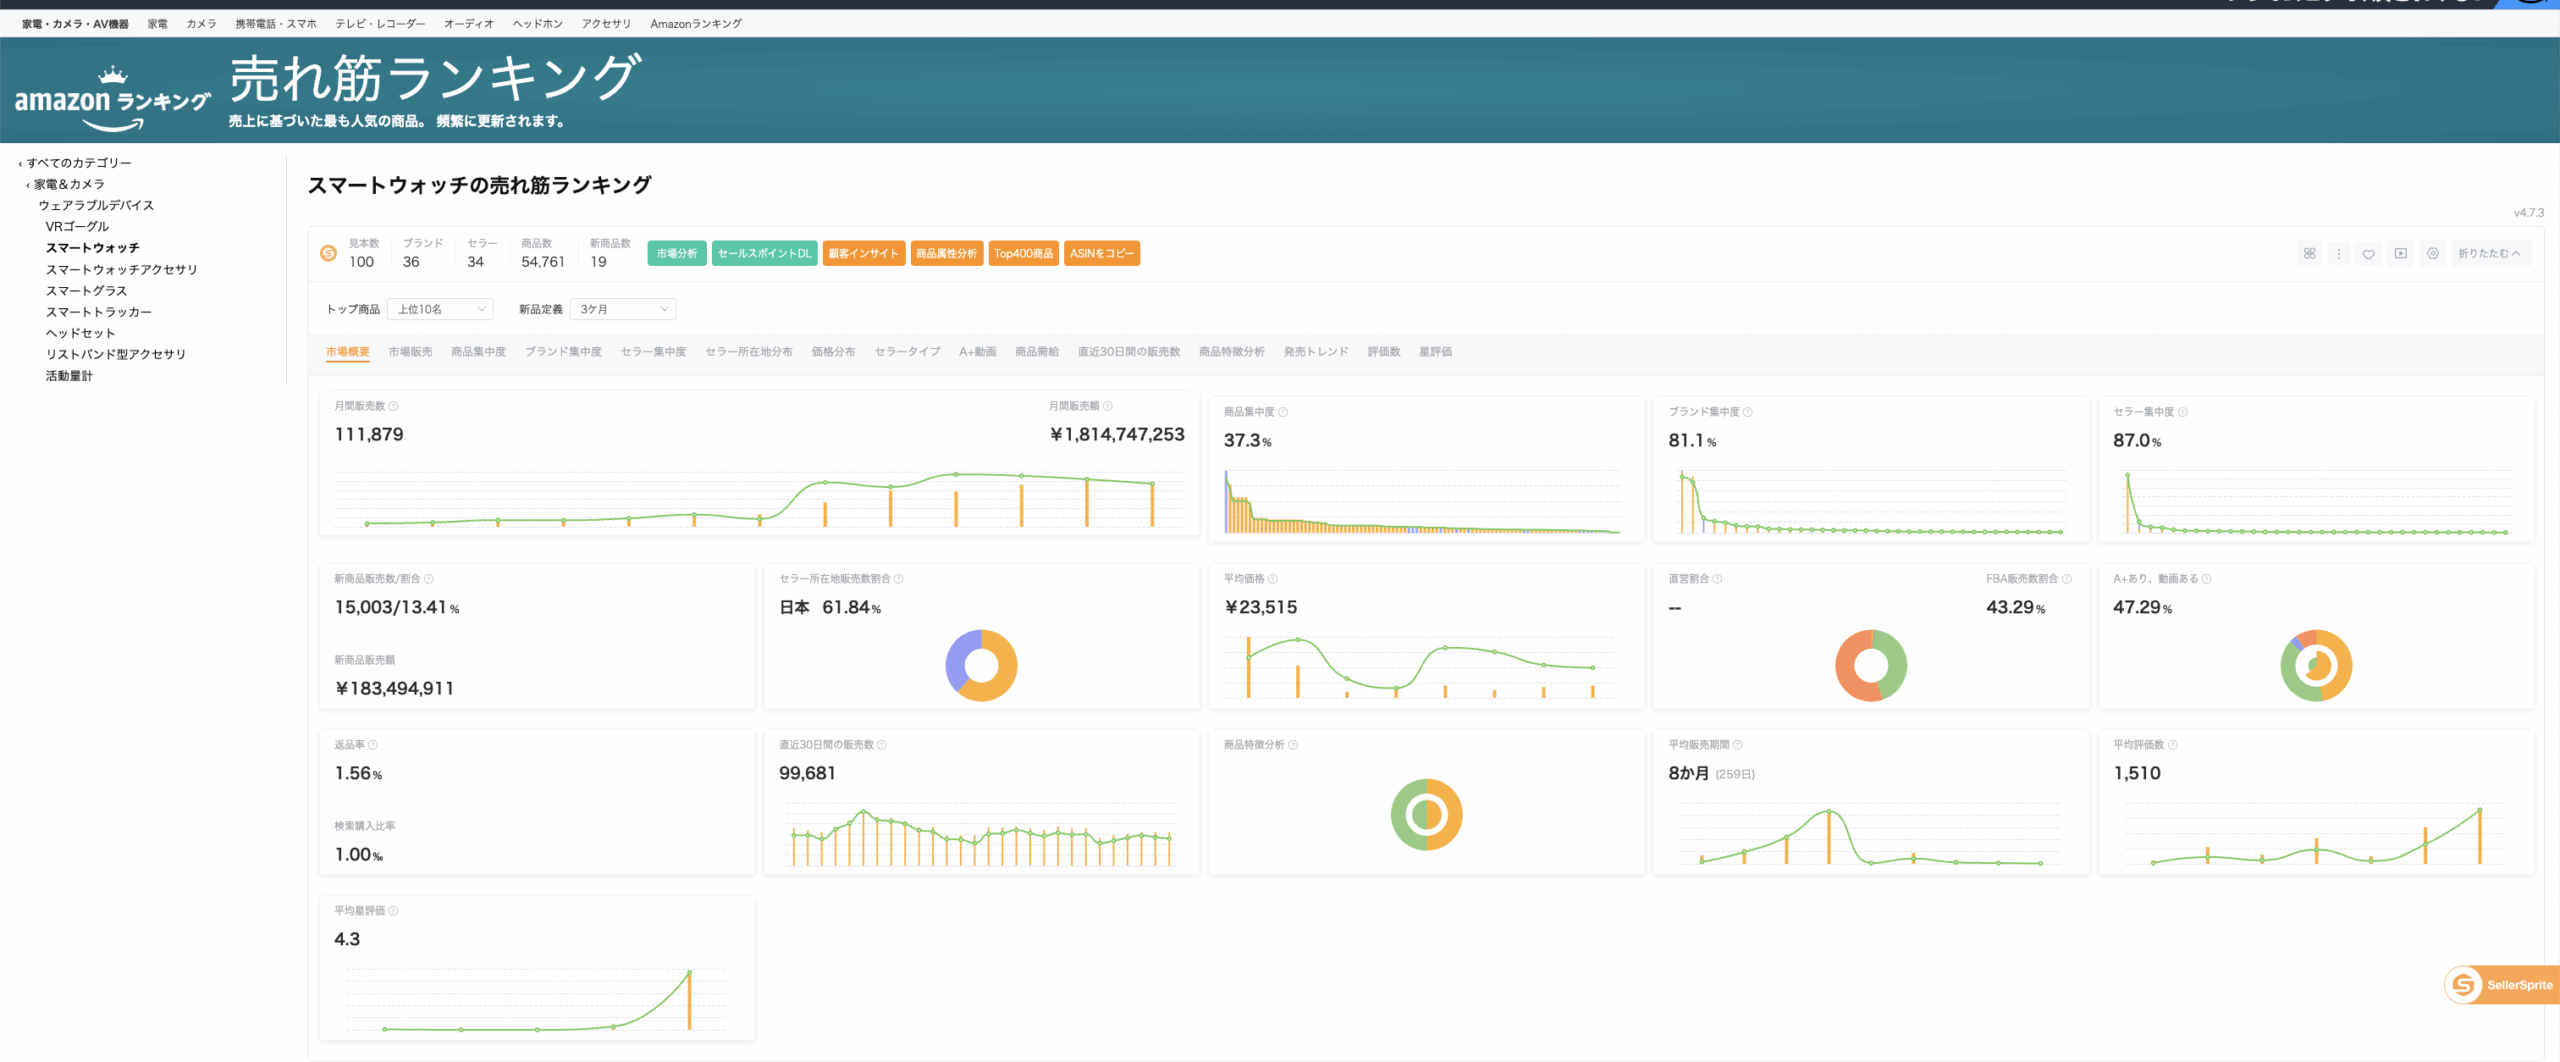Switch to the セラー所在地分布 tab
This screenshot has height=1062, width=2560.
point(749,352)
